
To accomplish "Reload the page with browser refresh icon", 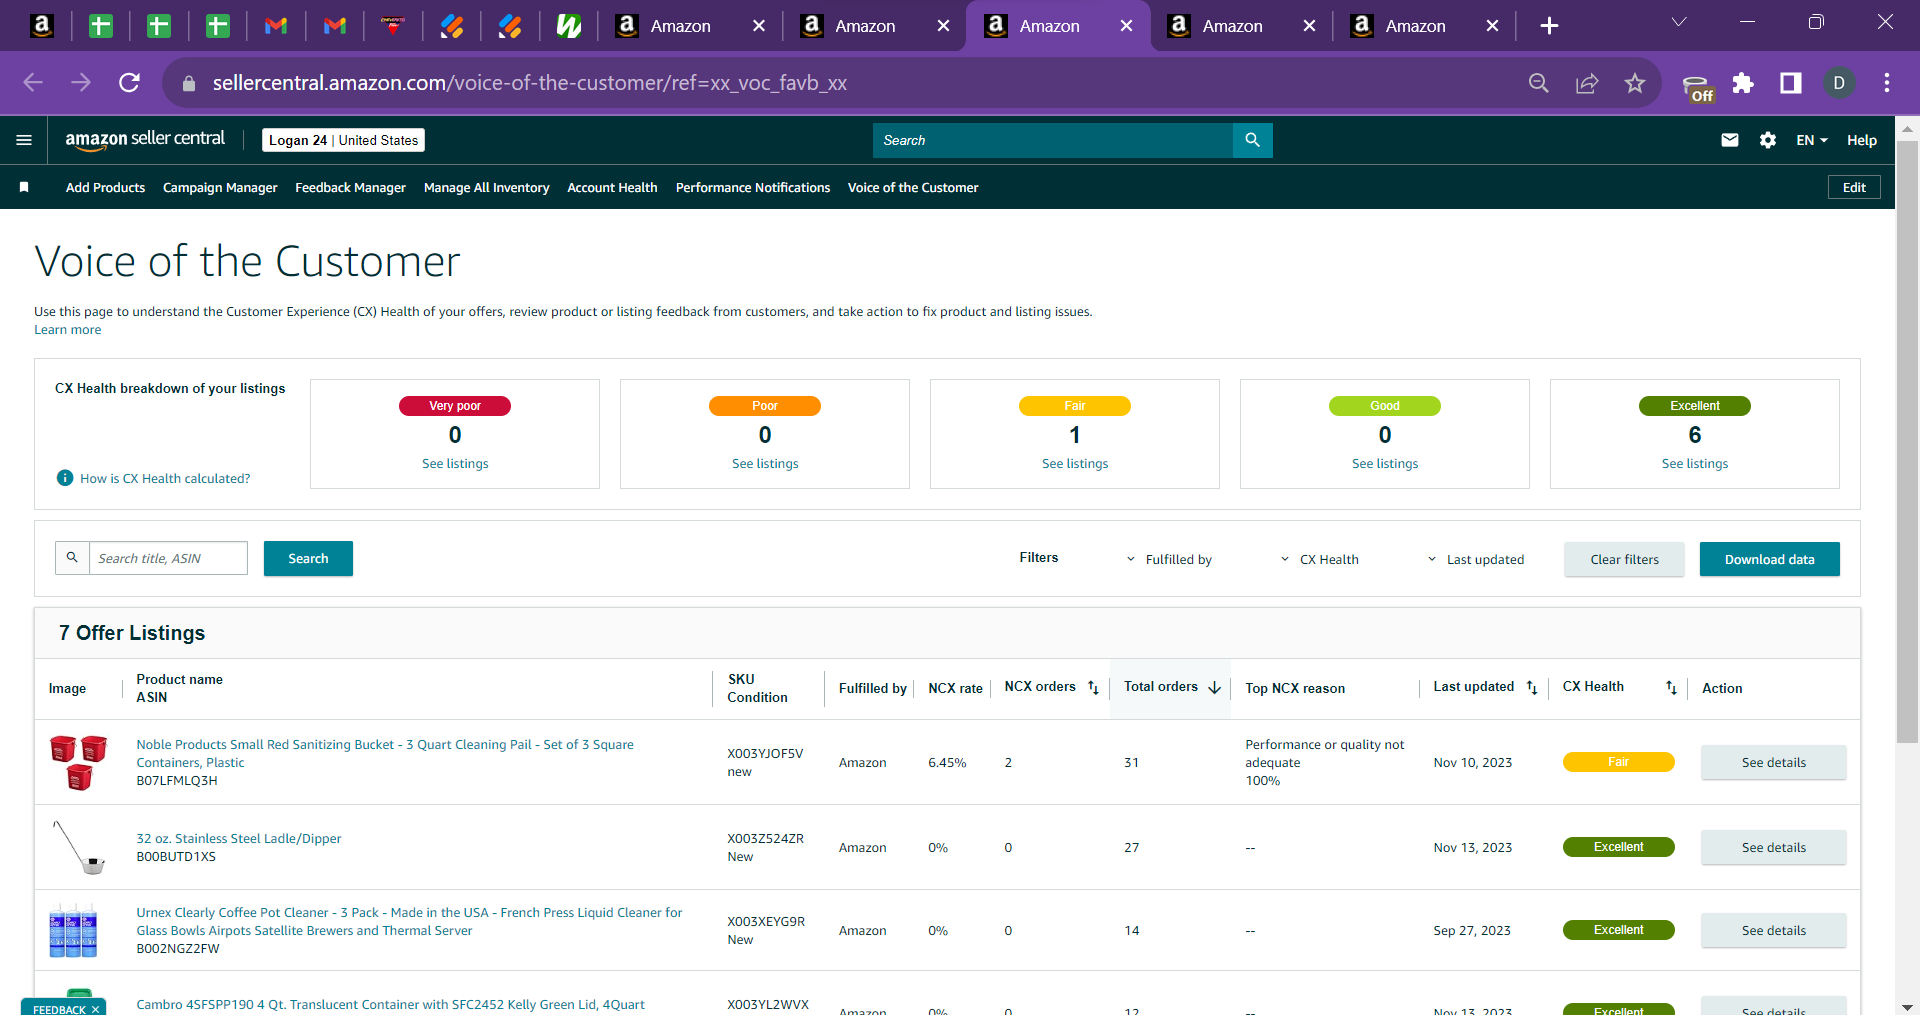I will point(129,83).
